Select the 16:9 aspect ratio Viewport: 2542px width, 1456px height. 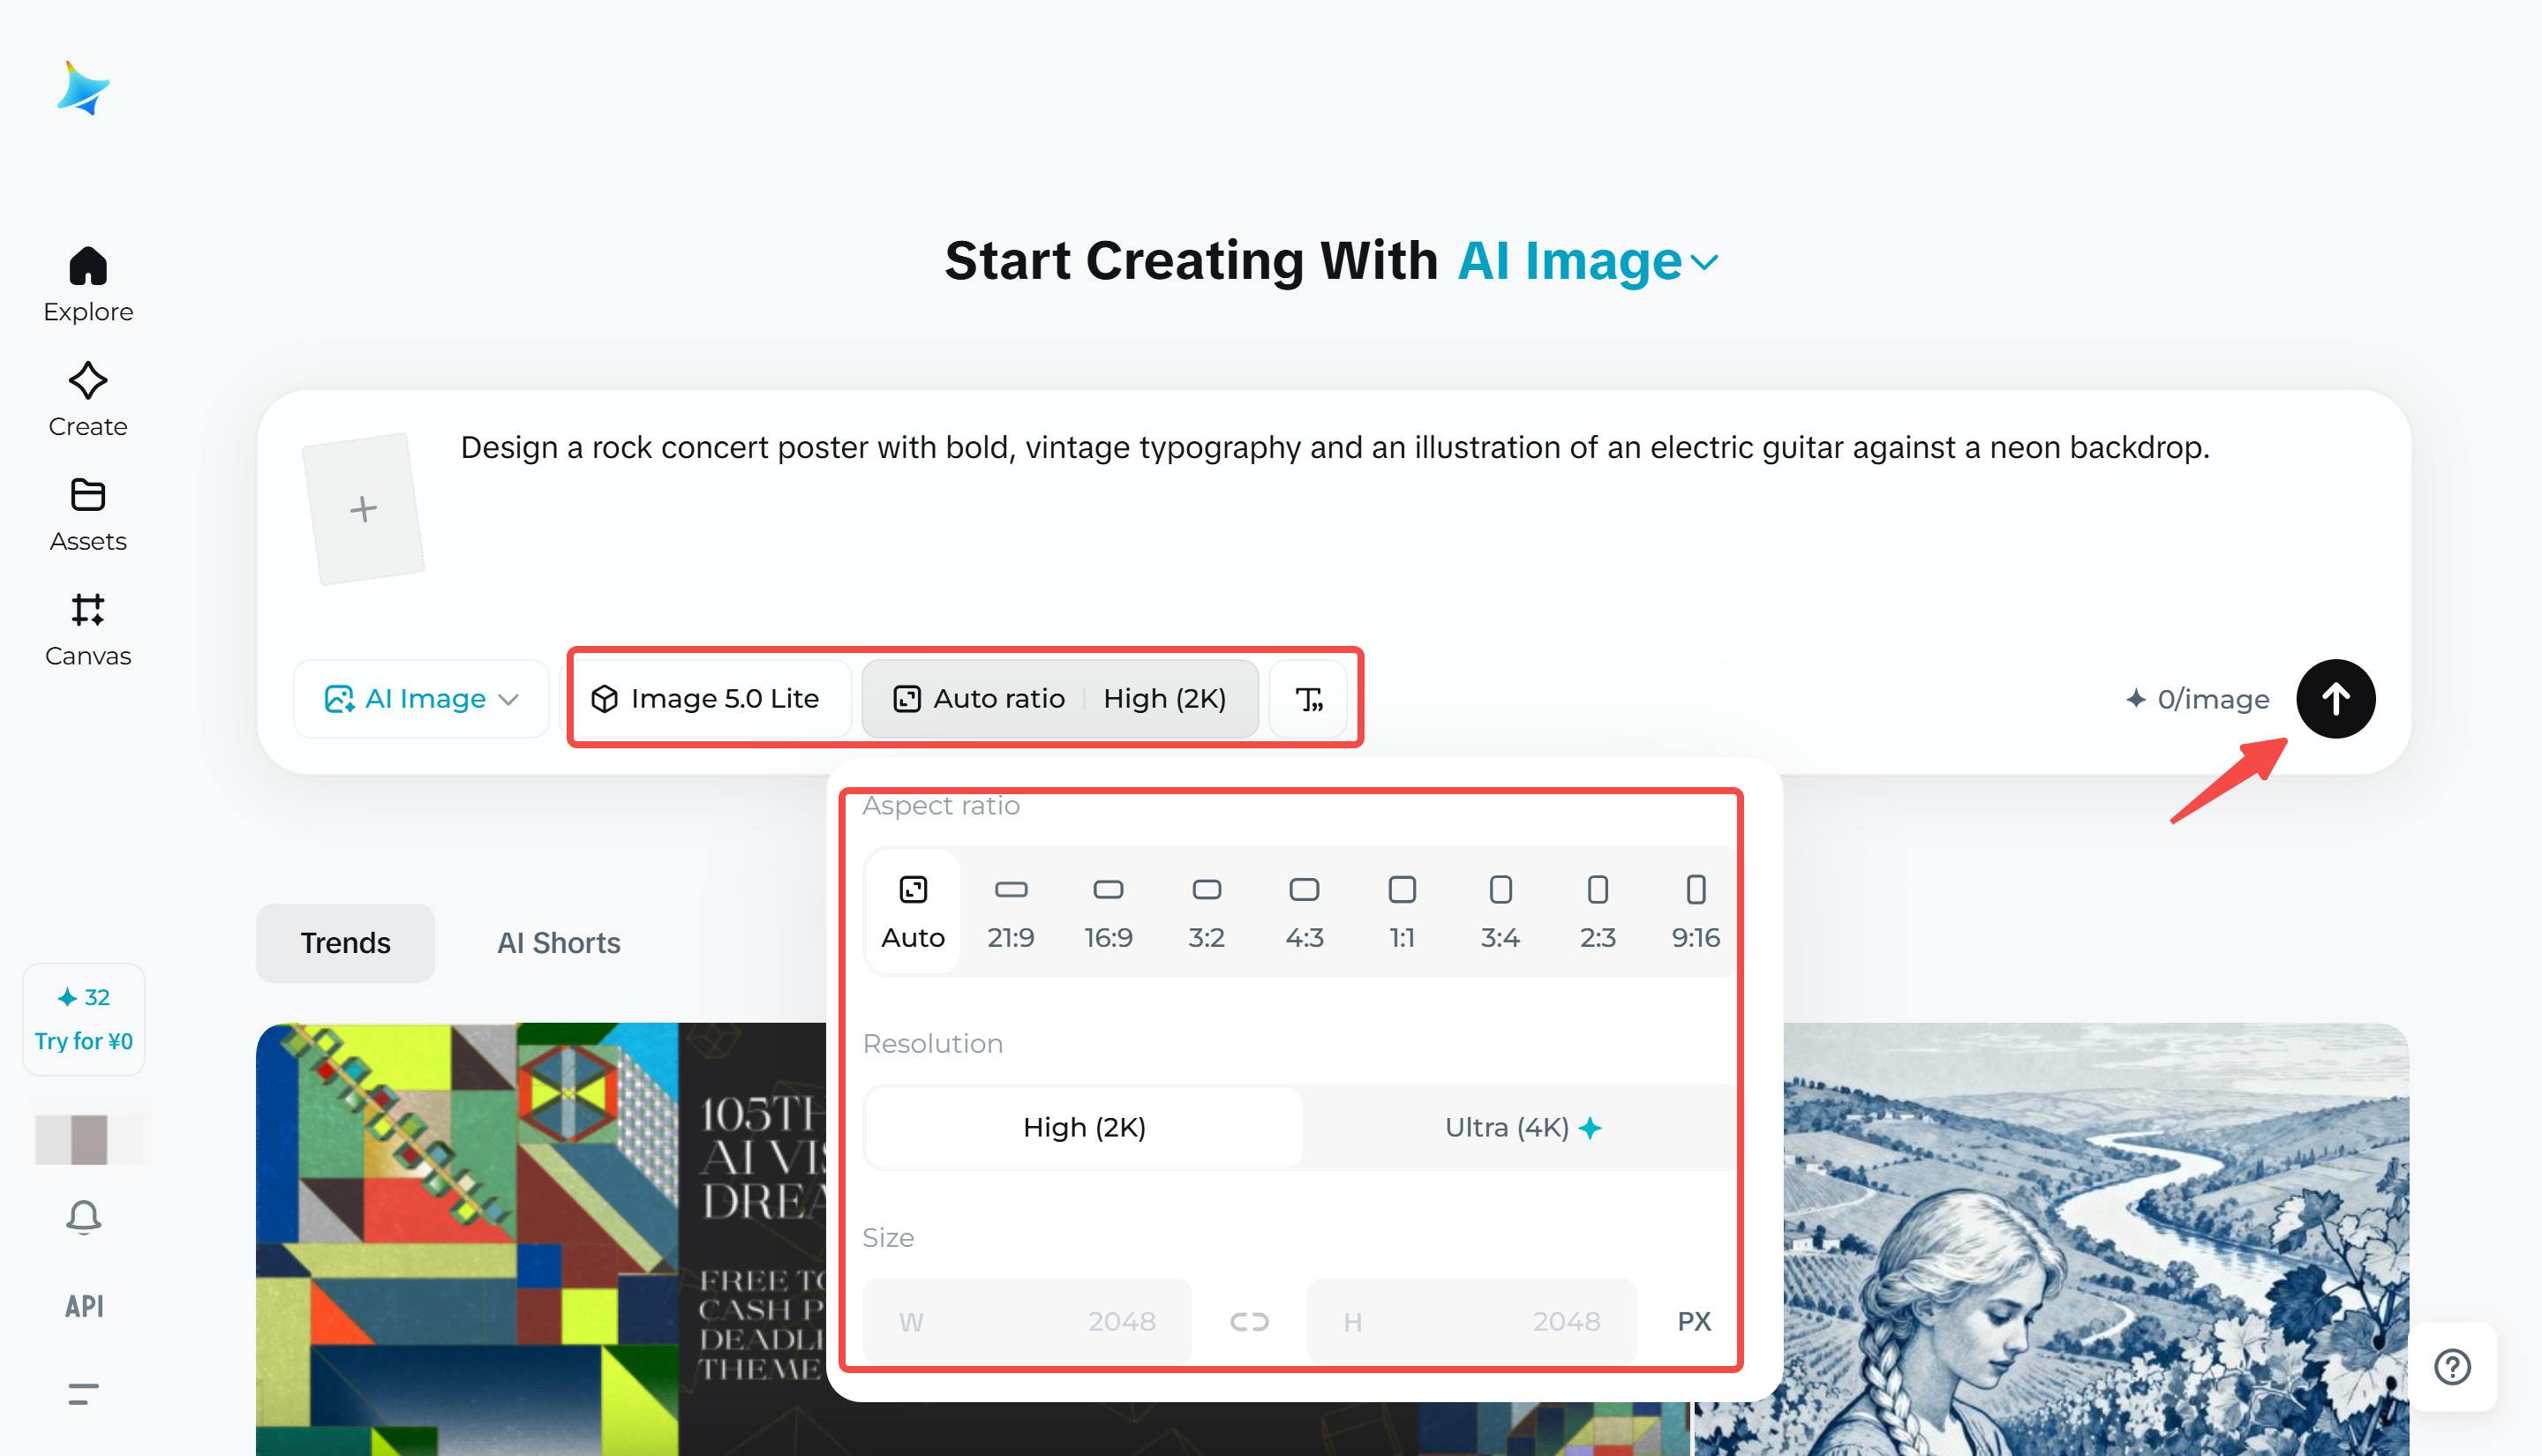pos(1108,911)
